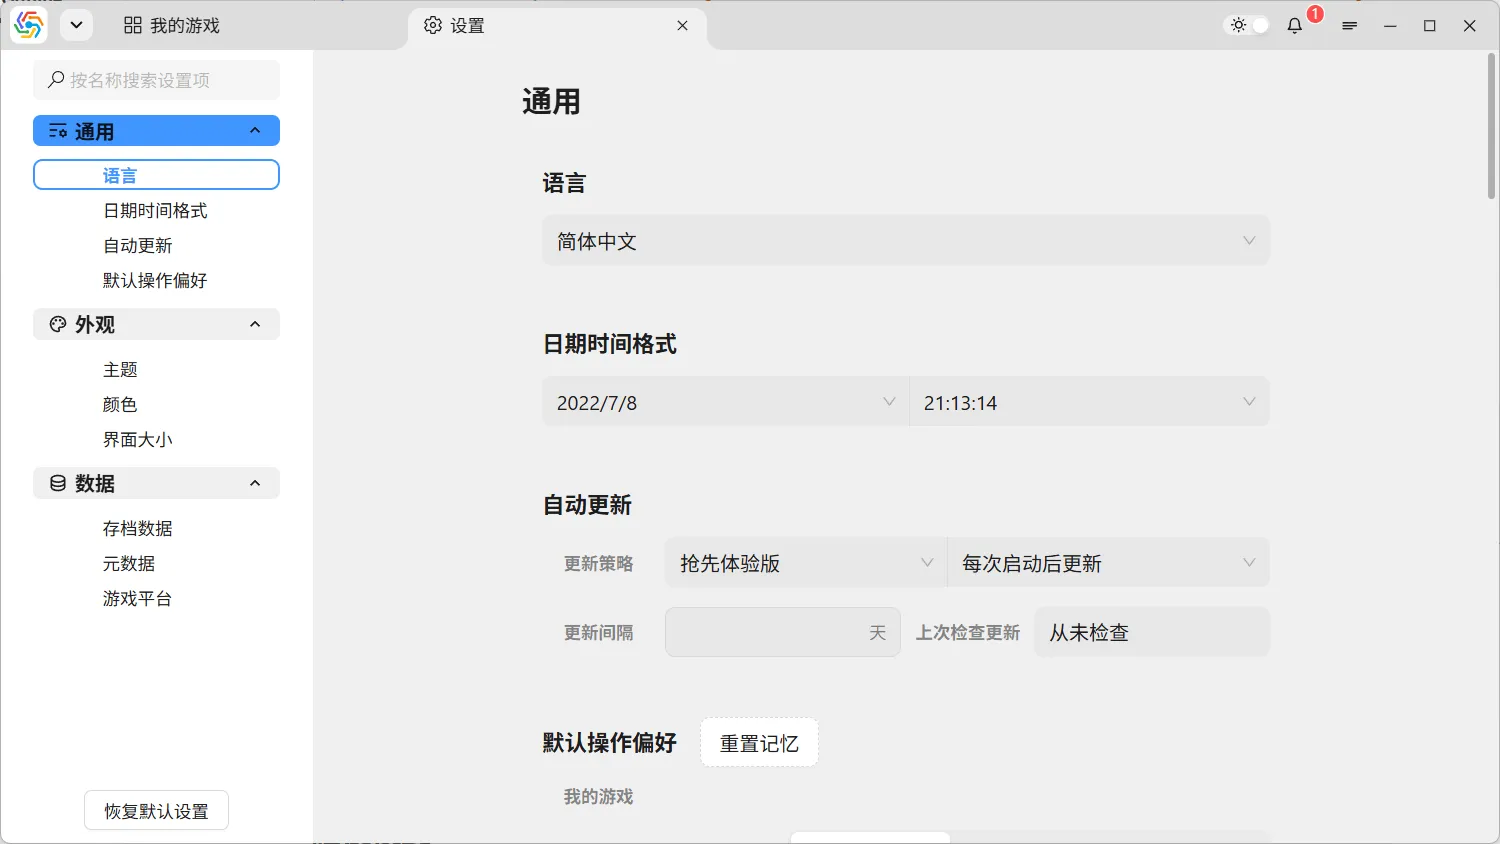
Task: Click the 更新间隔 days input field
Action: coord(765,632)
